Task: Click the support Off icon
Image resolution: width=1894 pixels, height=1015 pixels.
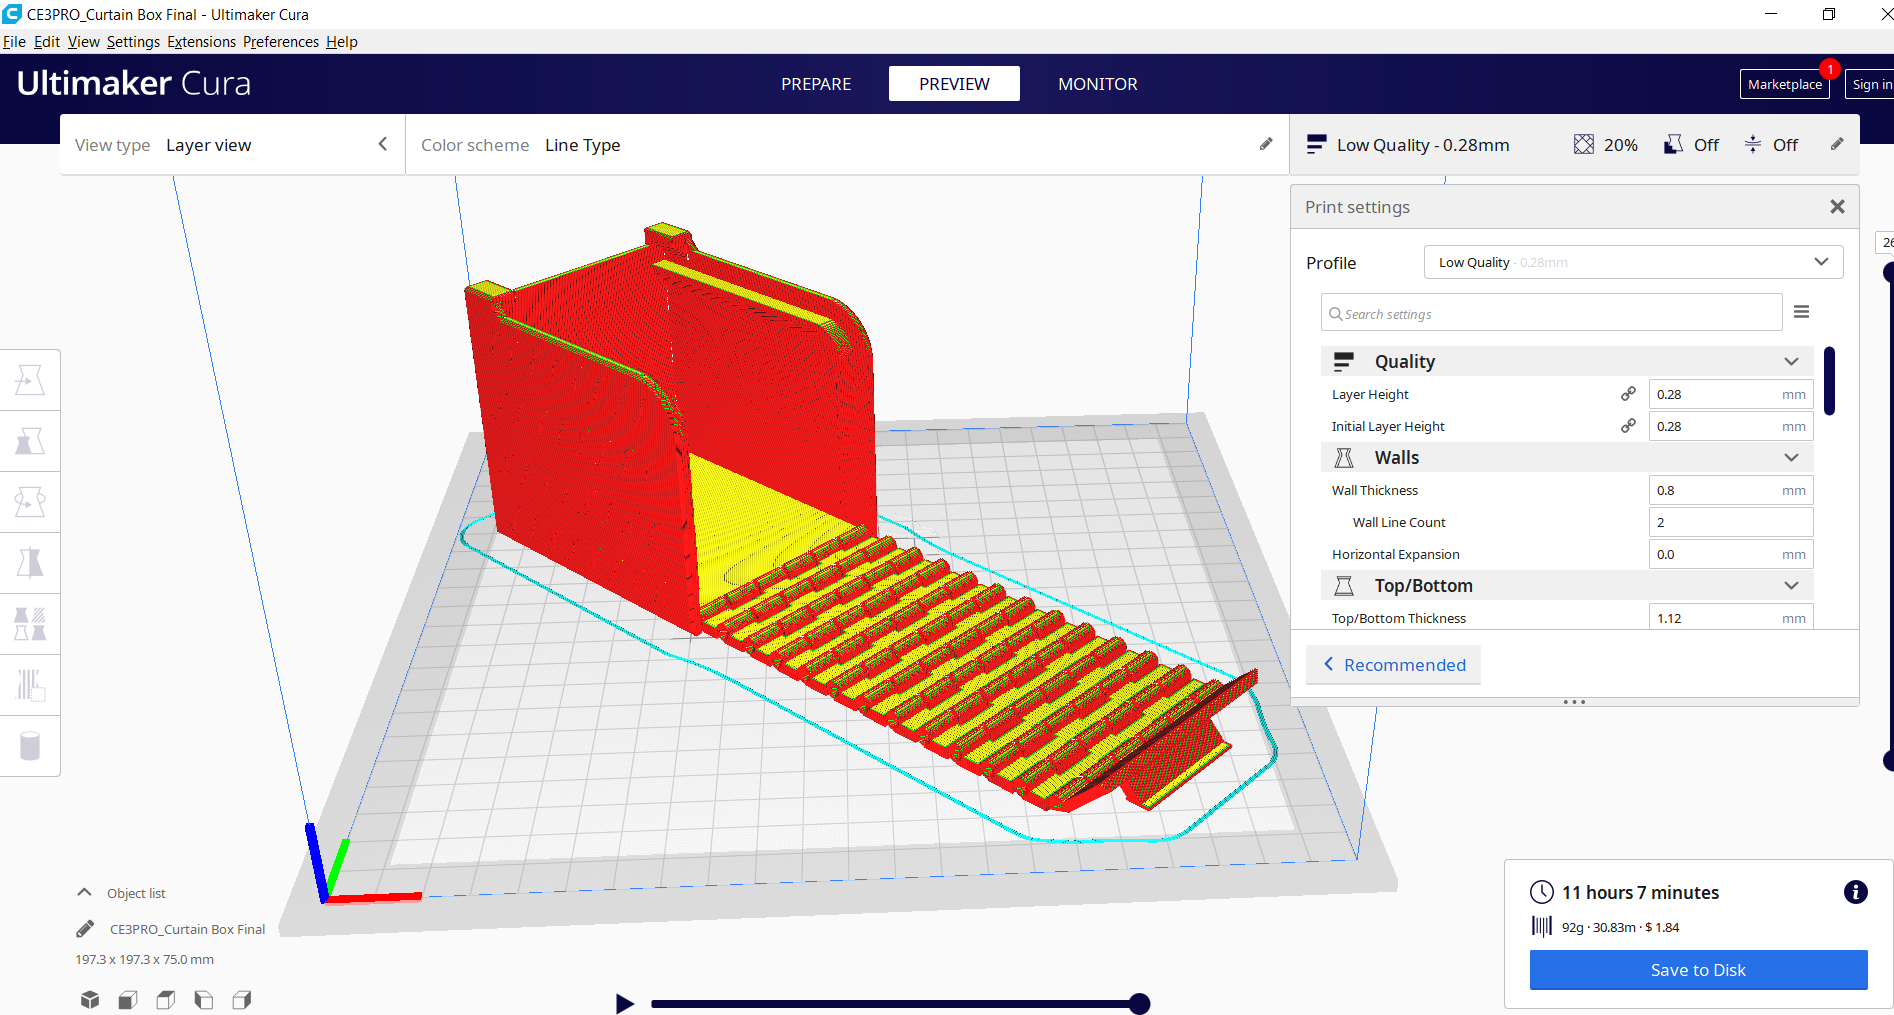Action: coord(1673,144)
